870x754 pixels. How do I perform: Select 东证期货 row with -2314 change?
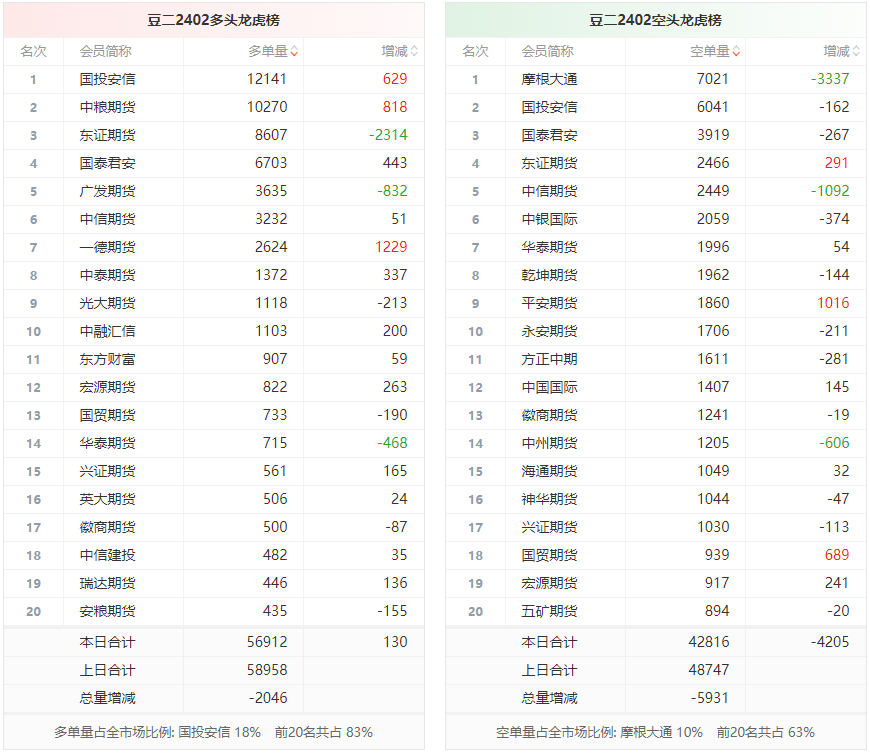(x=214, y=135)
